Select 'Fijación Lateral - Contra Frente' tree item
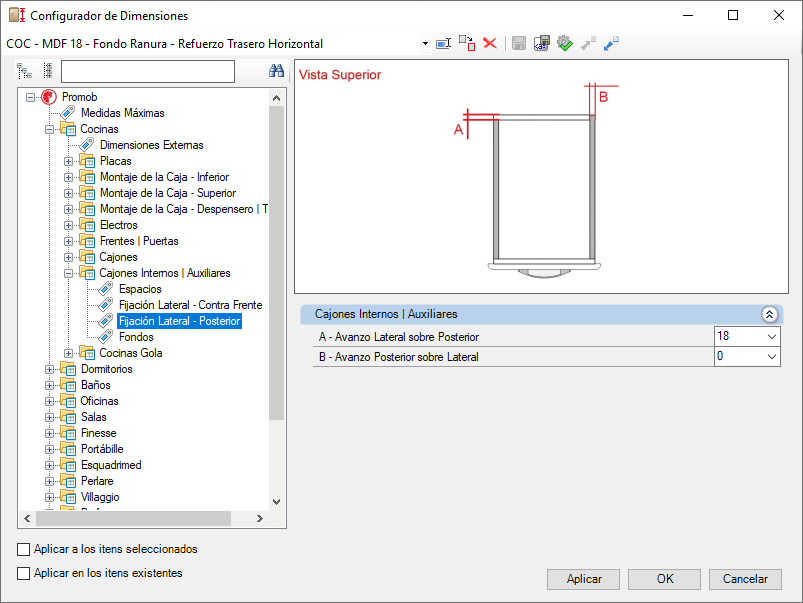Image resolution: width=803 pixels, height=603 pixels. [x=191, y=305]
